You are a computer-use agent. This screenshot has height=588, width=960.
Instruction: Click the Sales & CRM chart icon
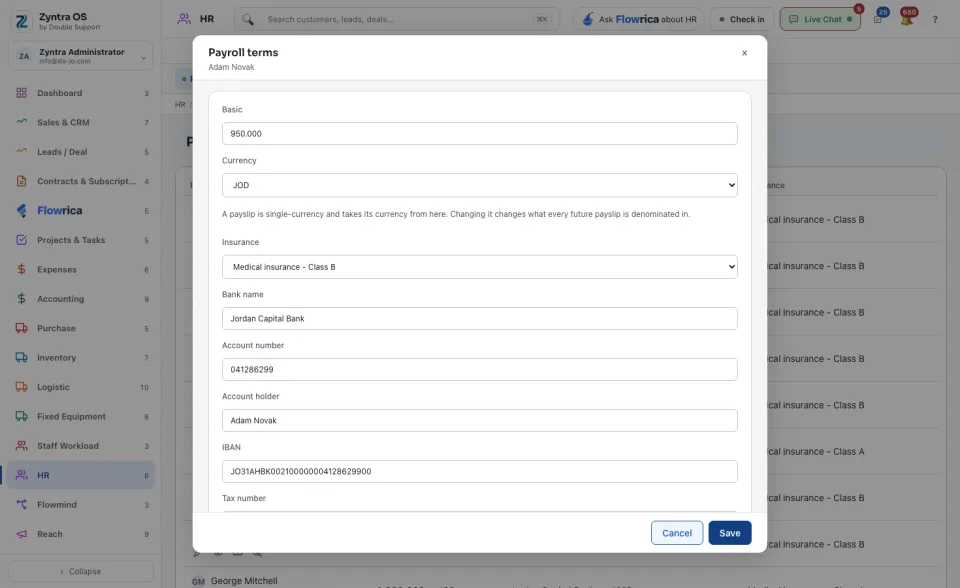pos(21,122)
